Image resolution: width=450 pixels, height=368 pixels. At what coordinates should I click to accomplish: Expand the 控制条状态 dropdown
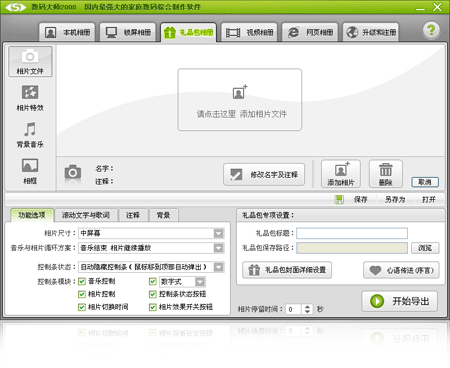point(219,267)
